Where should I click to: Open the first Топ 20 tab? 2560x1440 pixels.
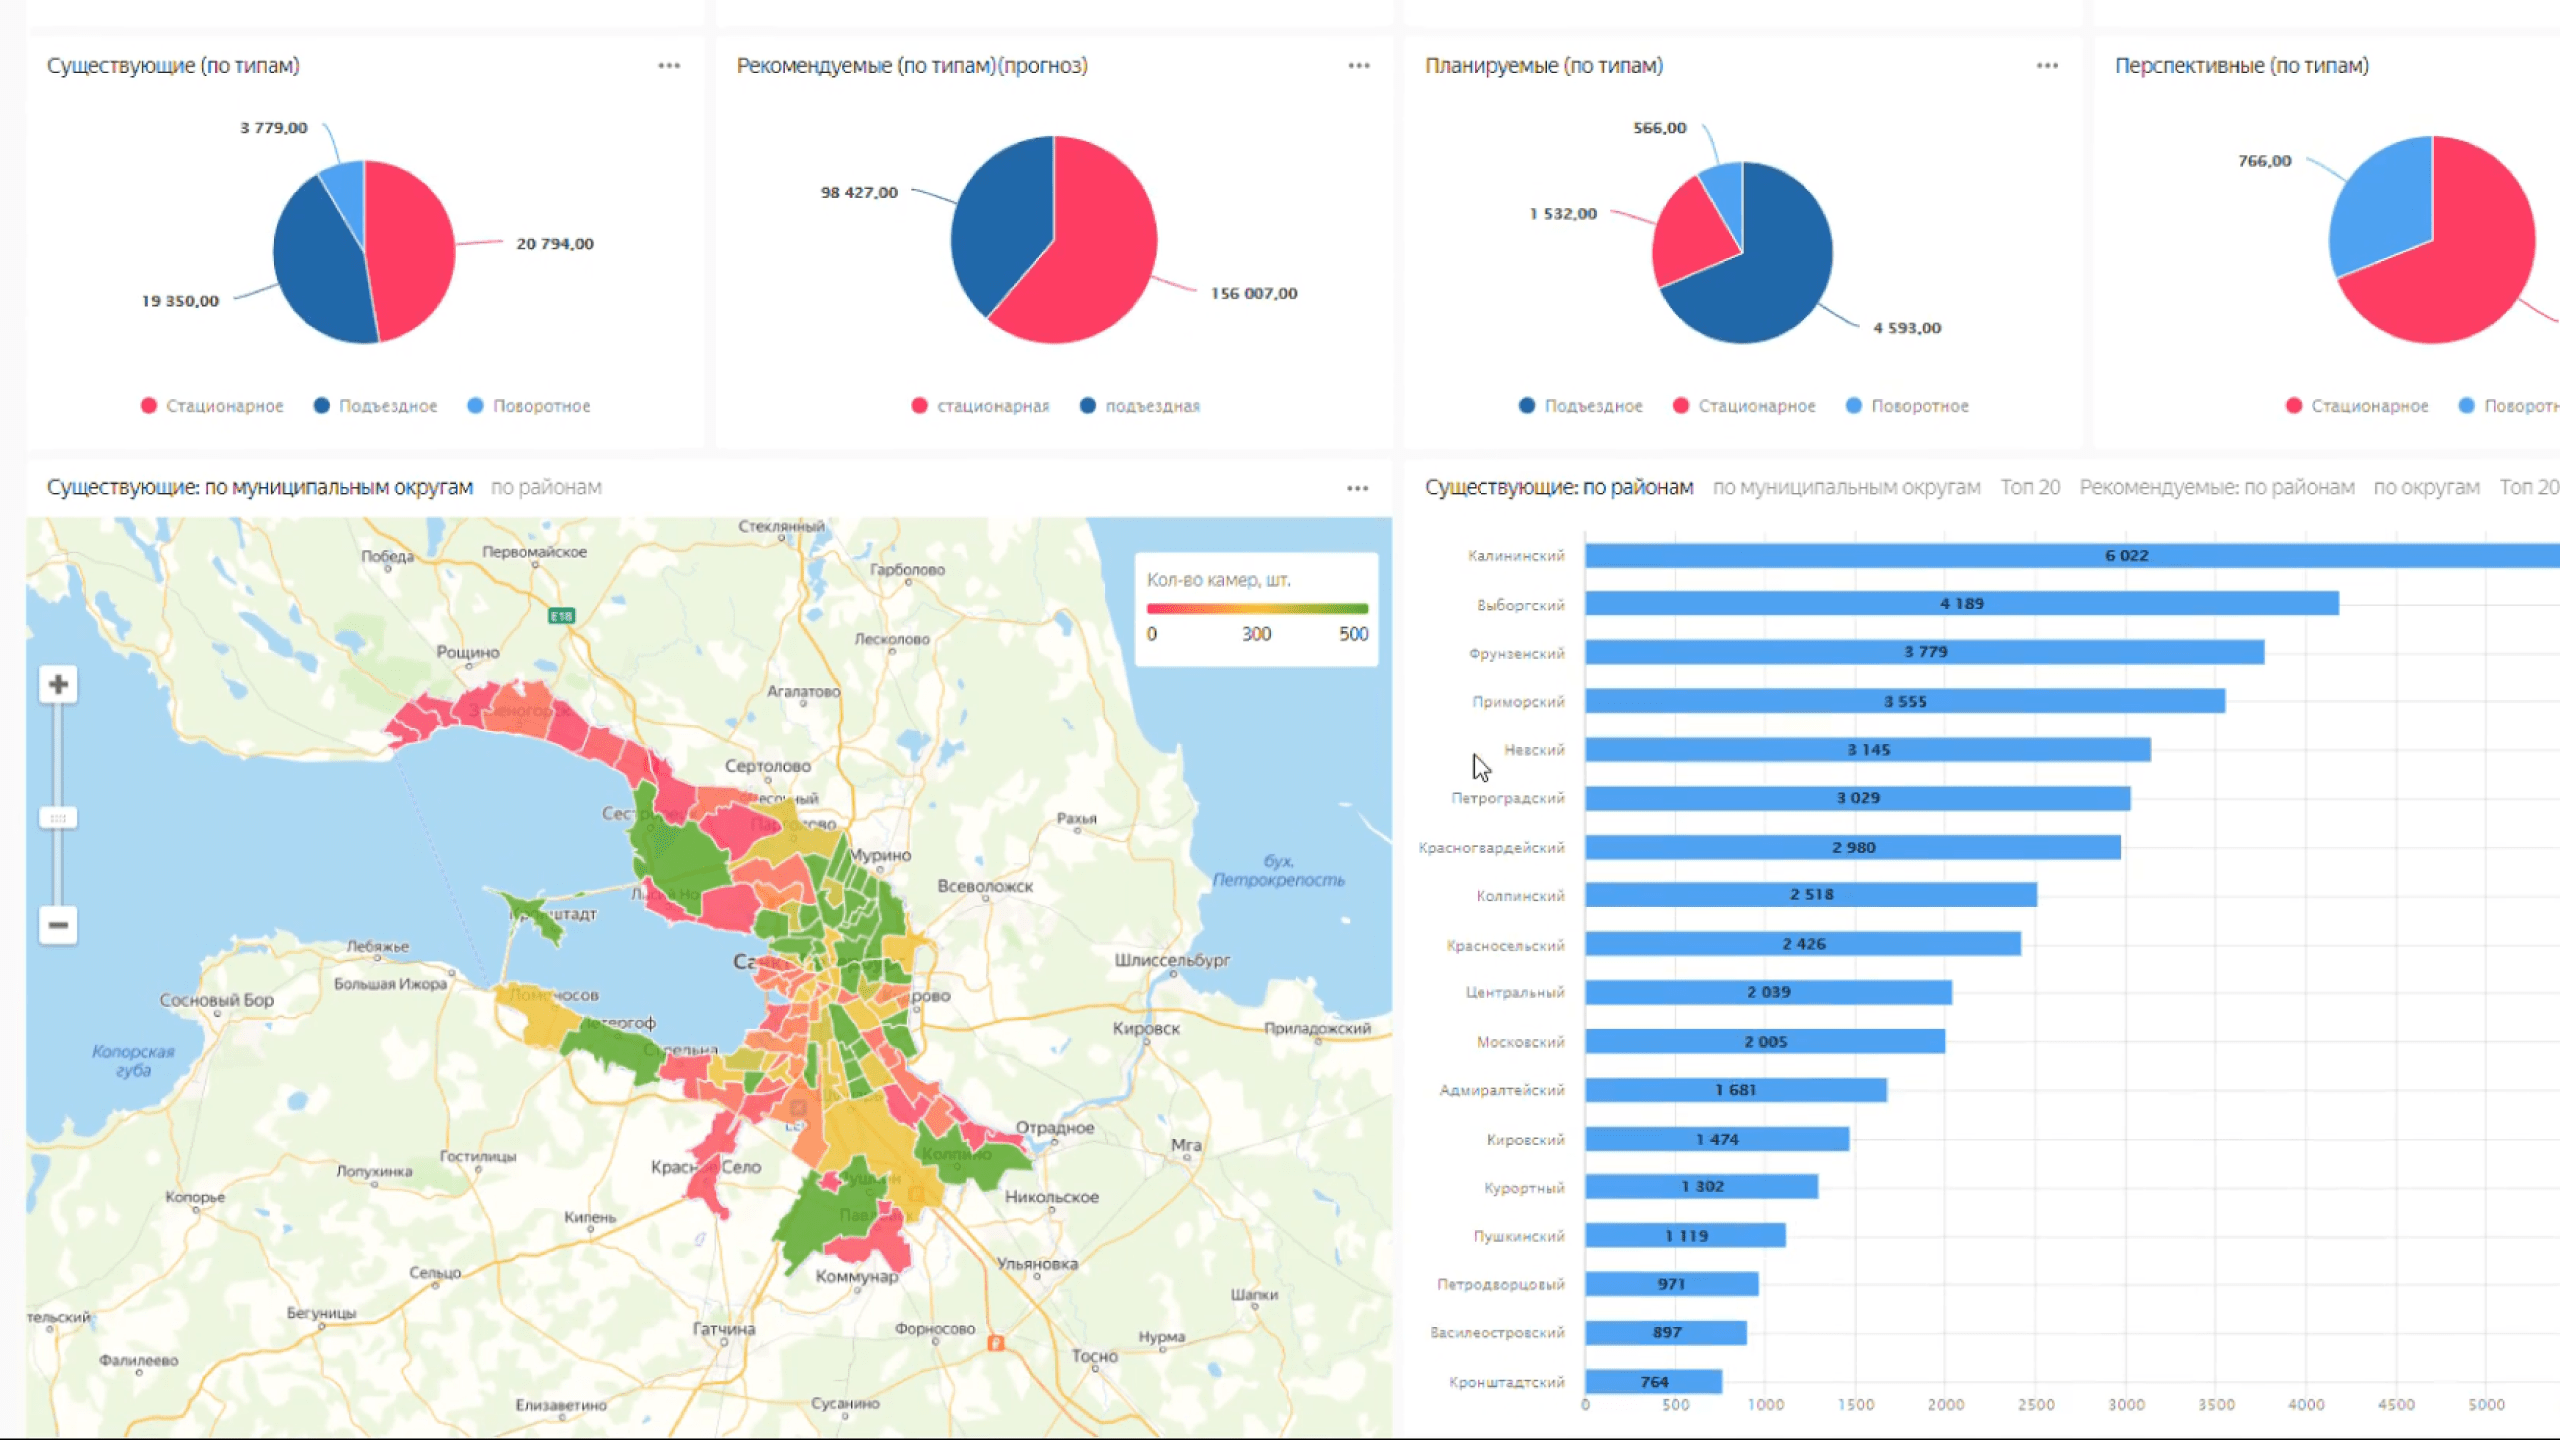point(2030,487)
